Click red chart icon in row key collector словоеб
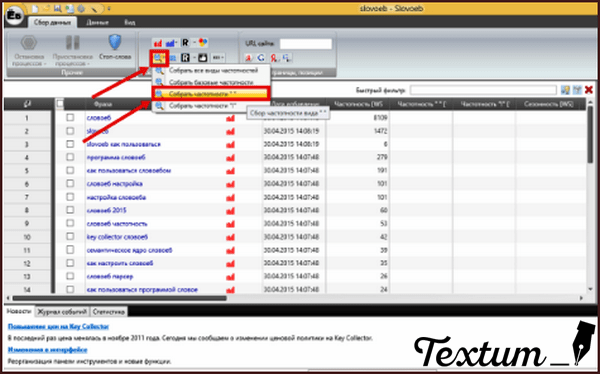 click(x=230, y=237)
